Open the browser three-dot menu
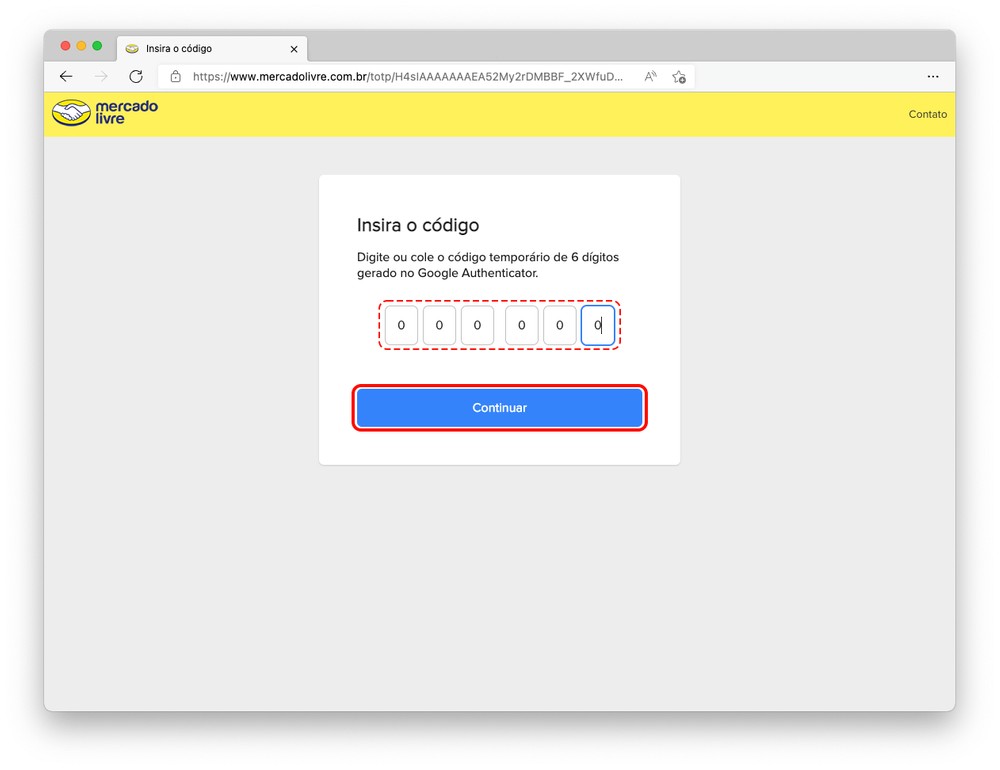Viewport: 1000px width, 770px height. click(932, 77)
